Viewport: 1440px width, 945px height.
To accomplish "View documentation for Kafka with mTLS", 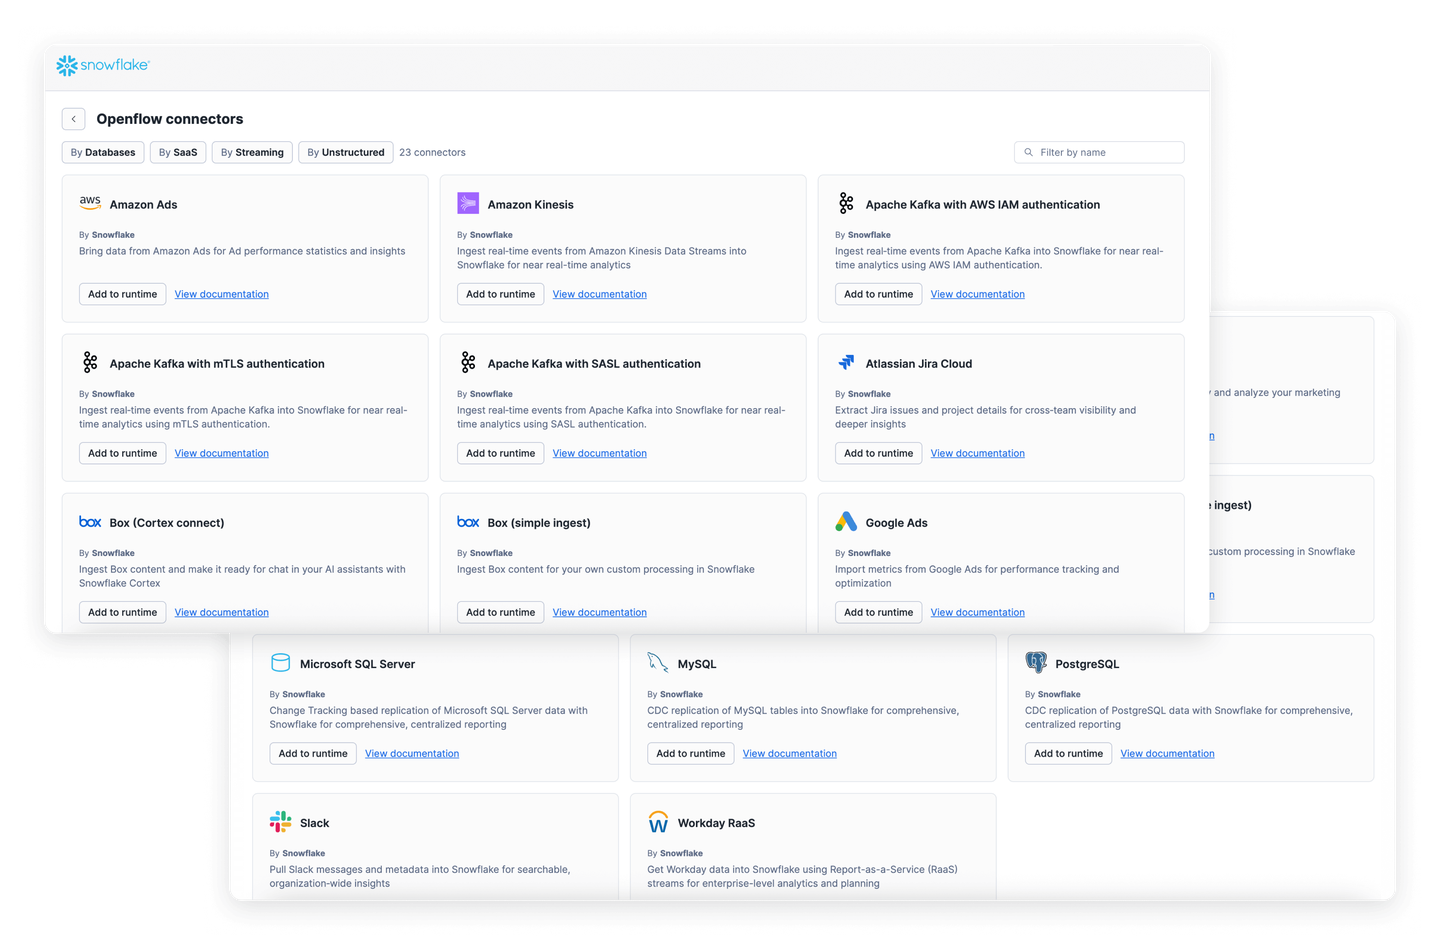I will pyautogui.click(x=222, y=453).
